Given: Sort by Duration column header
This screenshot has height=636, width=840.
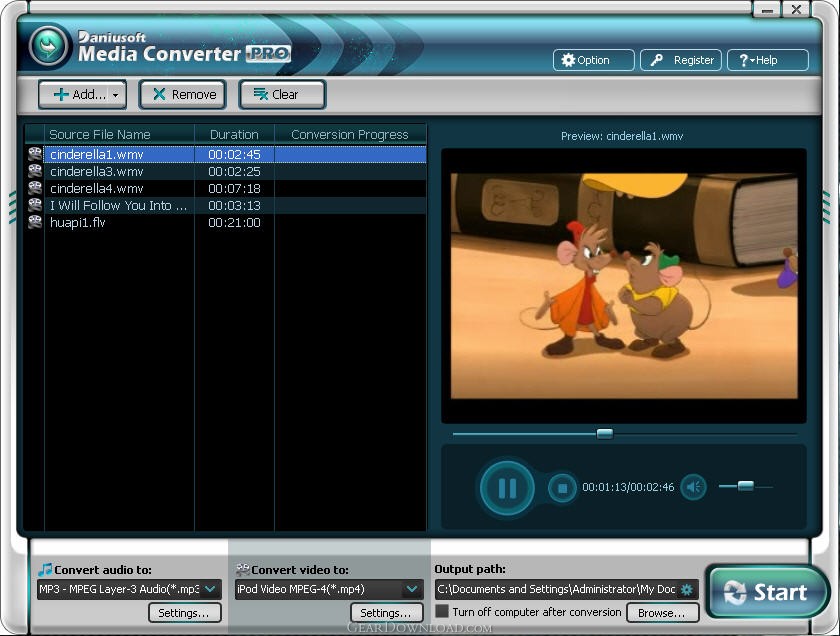Looking at the screenshot, I should coord(234,134).
